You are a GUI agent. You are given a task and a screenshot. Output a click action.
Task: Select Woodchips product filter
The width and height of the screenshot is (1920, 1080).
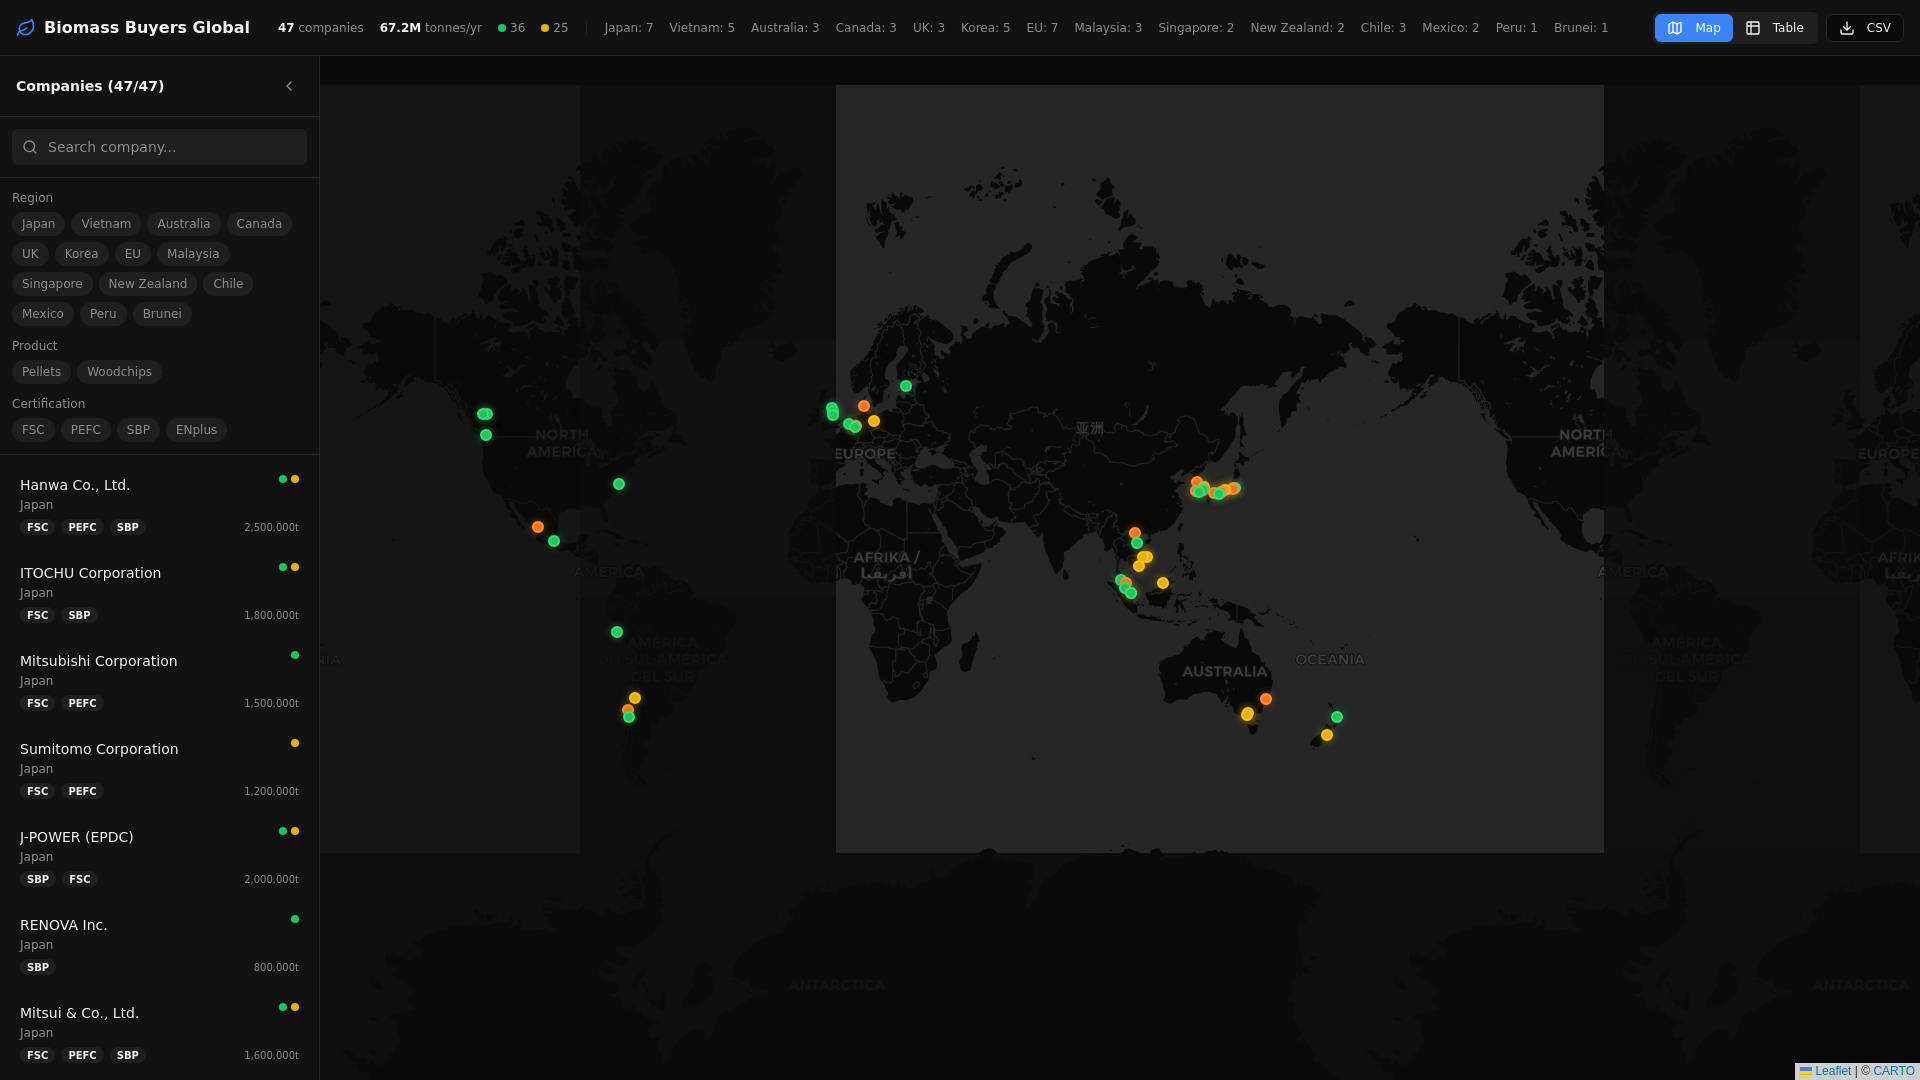tap(119, 372)
